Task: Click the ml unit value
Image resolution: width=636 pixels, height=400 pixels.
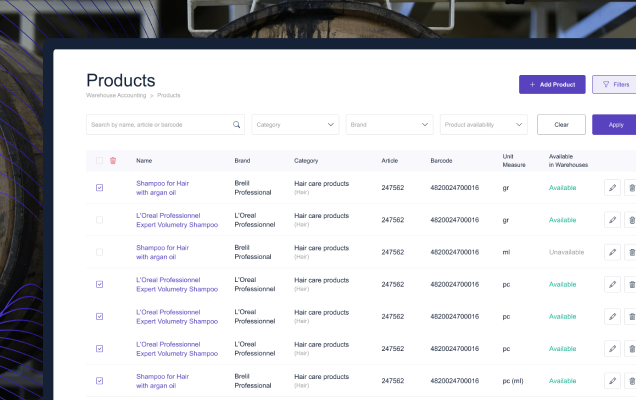Action: [x=506, y=252]
